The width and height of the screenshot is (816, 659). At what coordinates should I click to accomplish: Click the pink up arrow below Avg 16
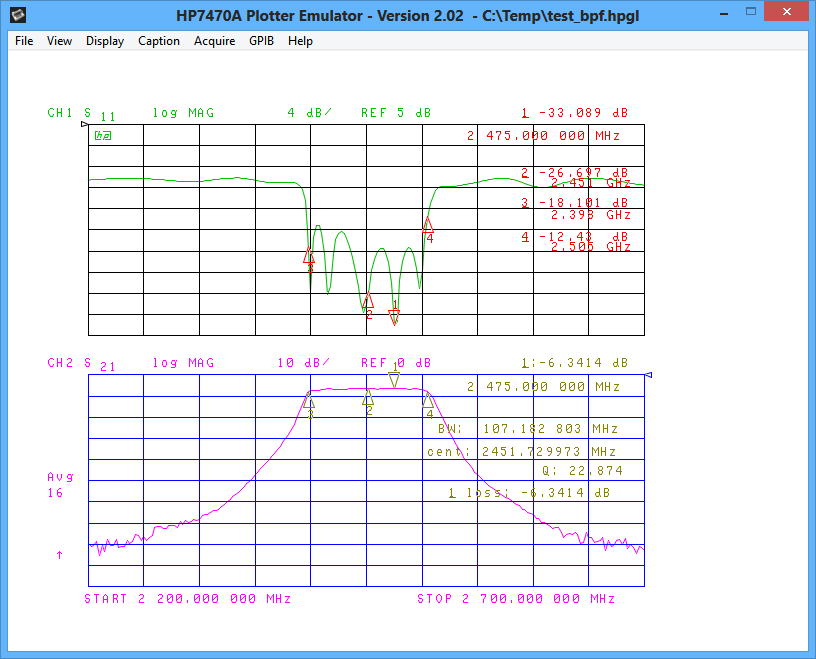click(59, 554)
